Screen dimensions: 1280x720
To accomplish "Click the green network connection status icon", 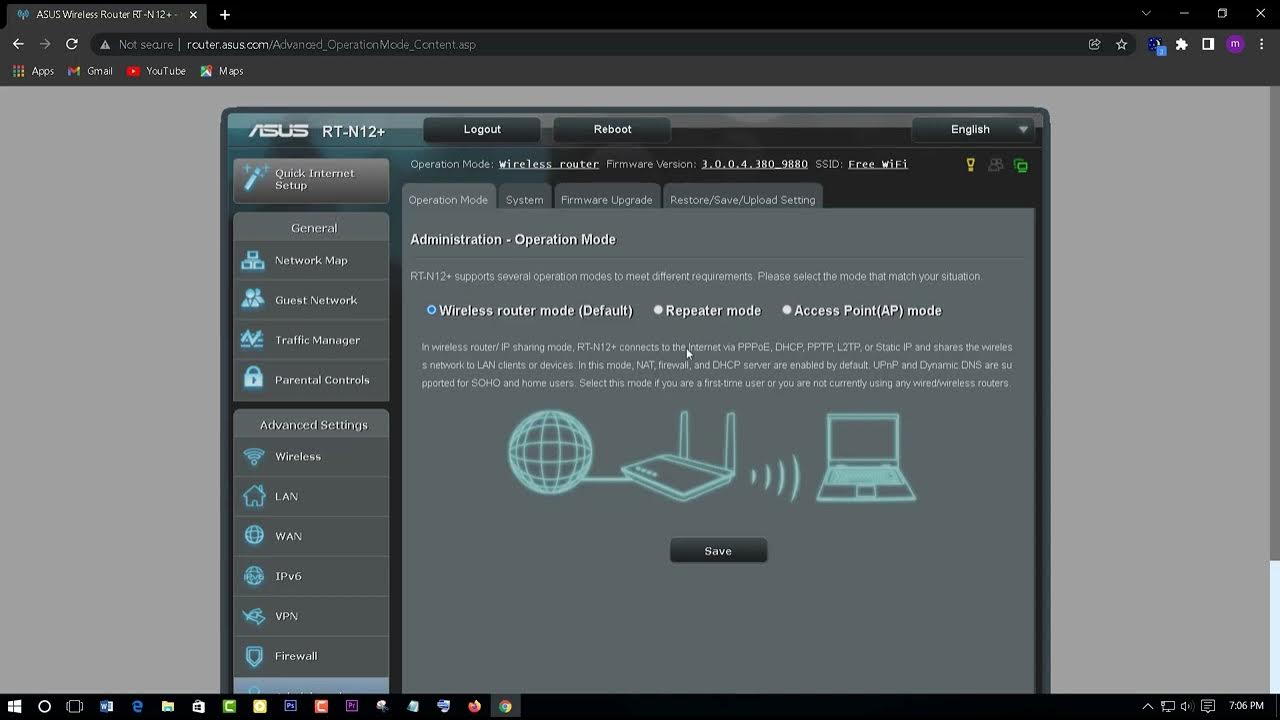I will (x=1021, y=165).
